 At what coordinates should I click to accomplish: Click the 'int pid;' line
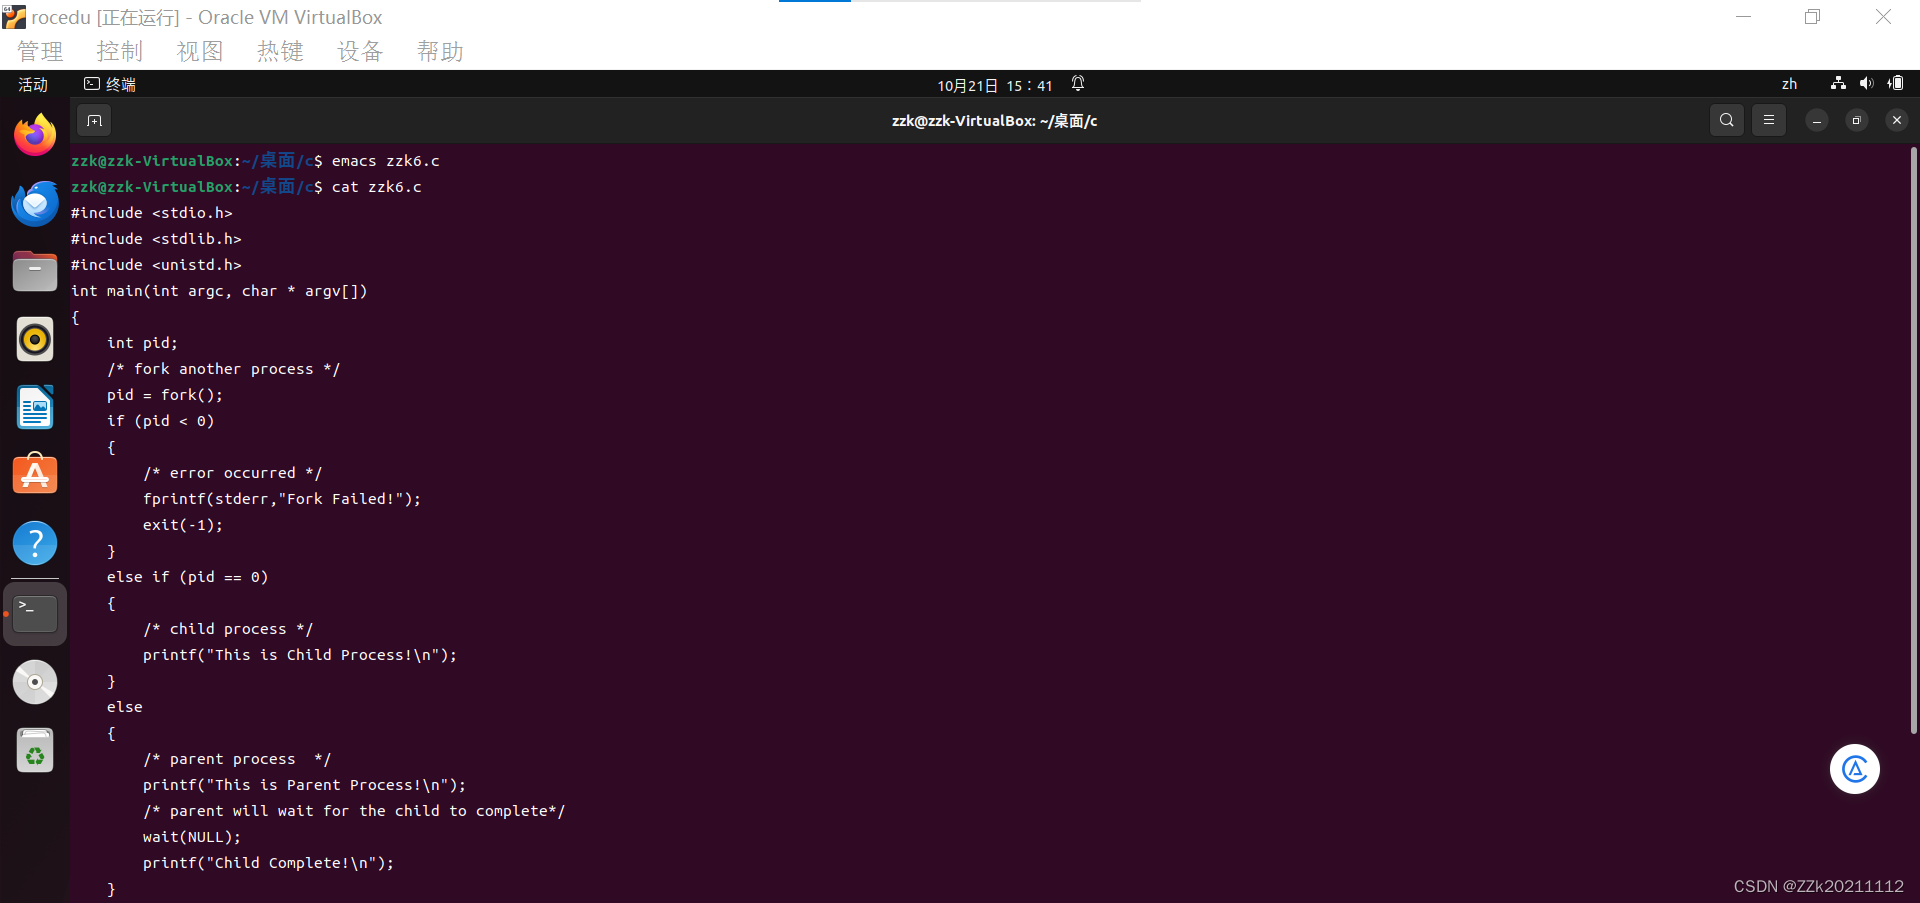[x=142, y=343]
